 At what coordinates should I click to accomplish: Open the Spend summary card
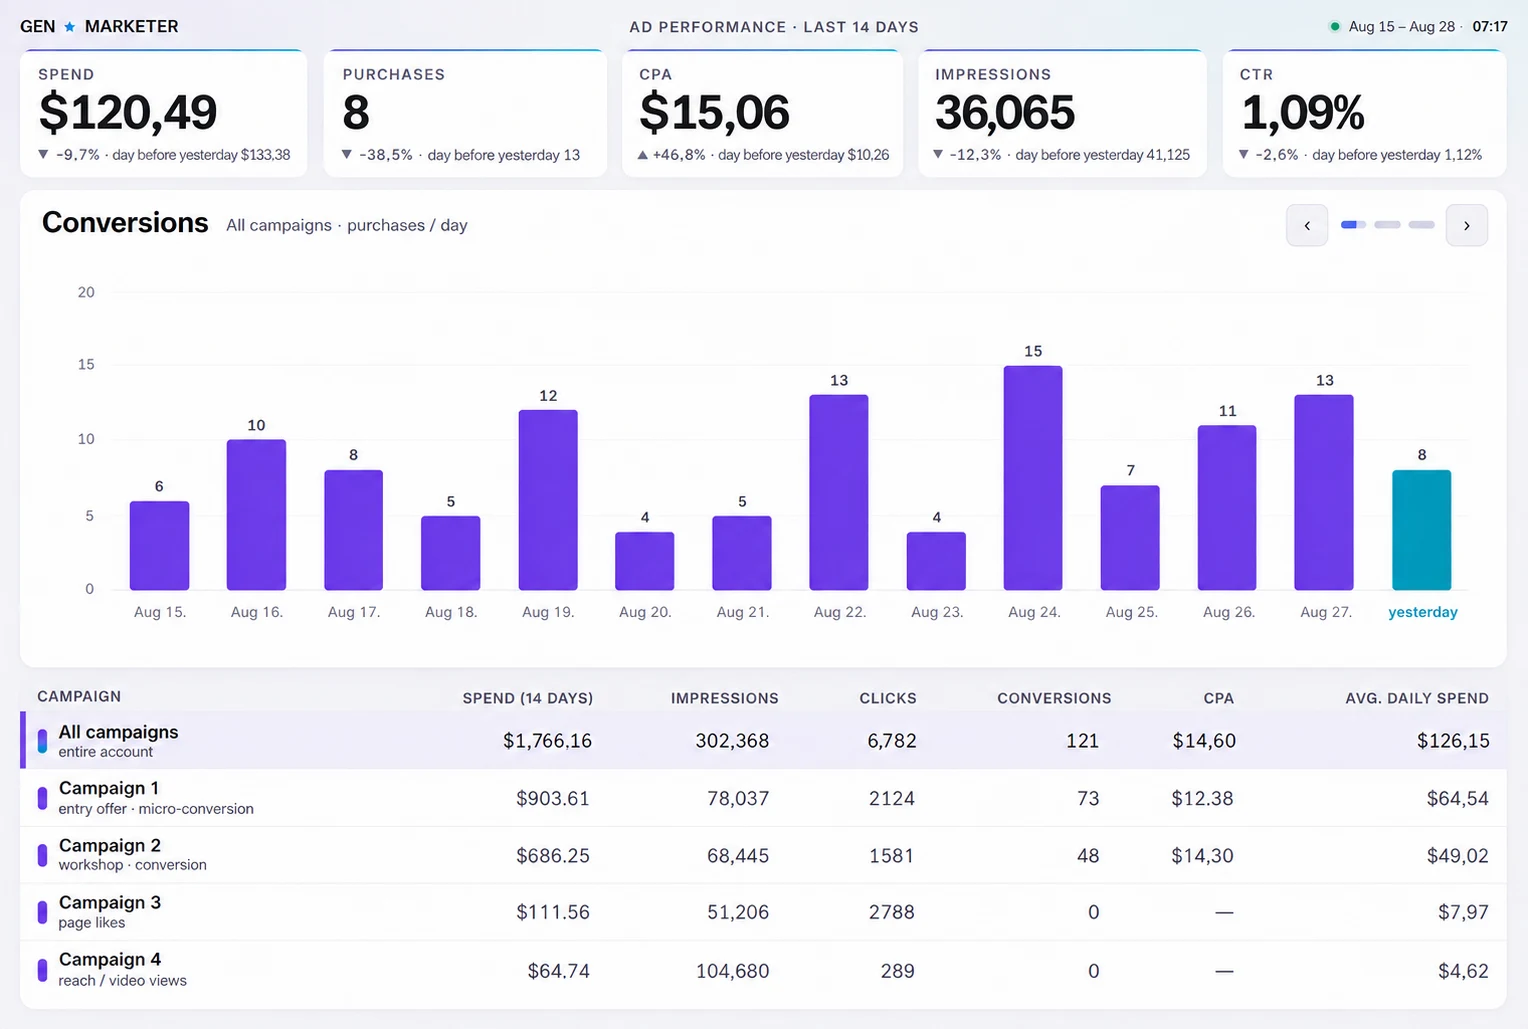[163, 113]
